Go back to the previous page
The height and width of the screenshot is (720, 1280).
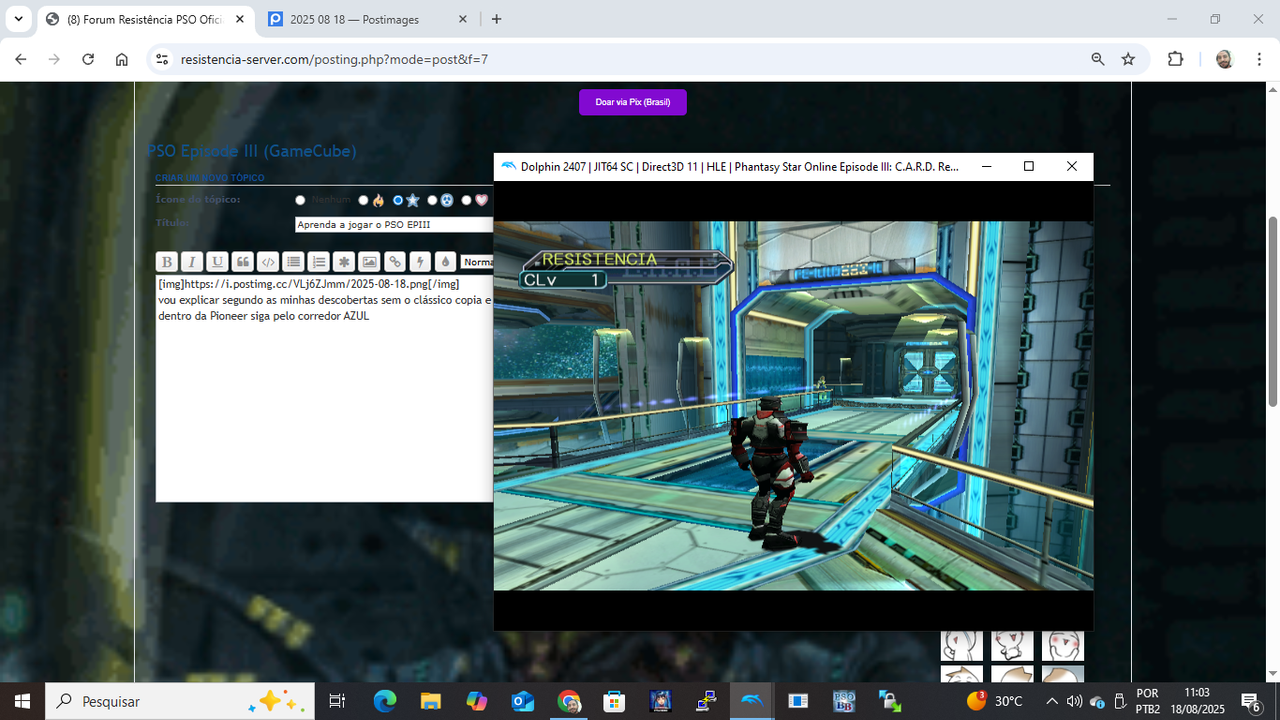[x=21, y=59]
